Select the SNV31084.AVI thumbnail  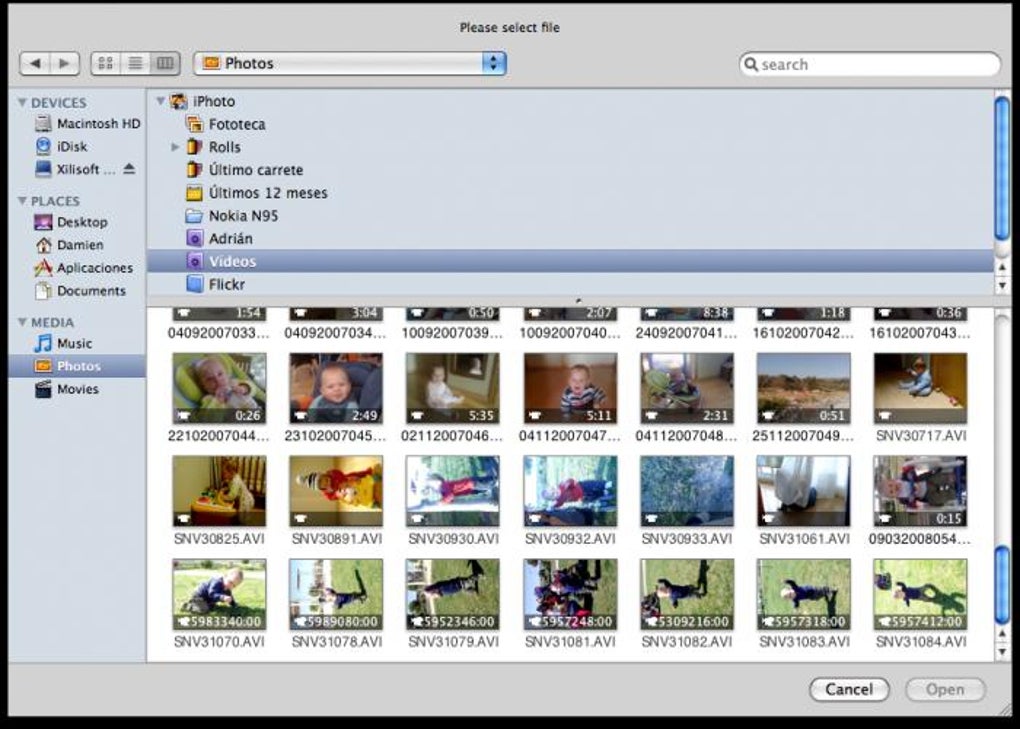coord(920,594)
